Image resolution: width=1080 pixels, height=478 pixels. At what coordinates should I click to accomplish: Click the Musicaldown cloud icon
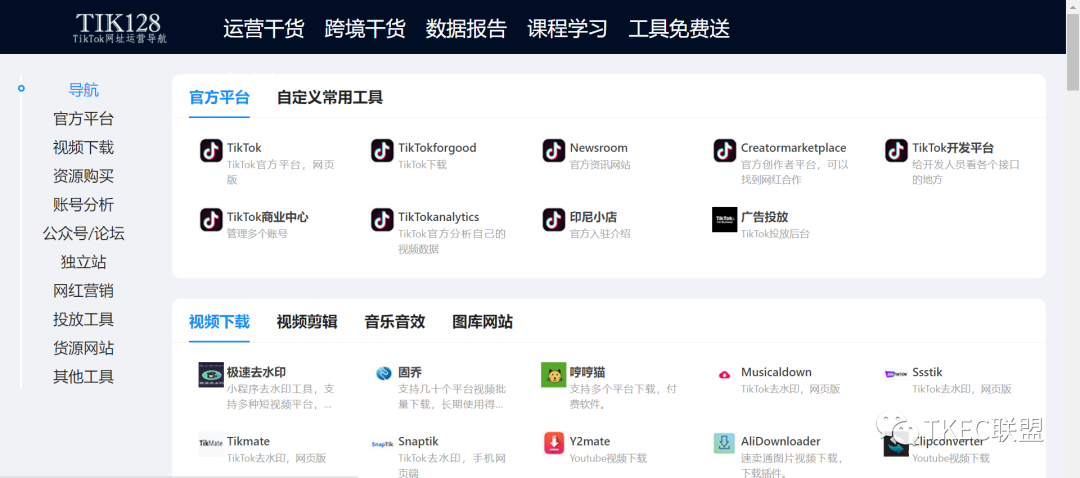click(725, 375)
